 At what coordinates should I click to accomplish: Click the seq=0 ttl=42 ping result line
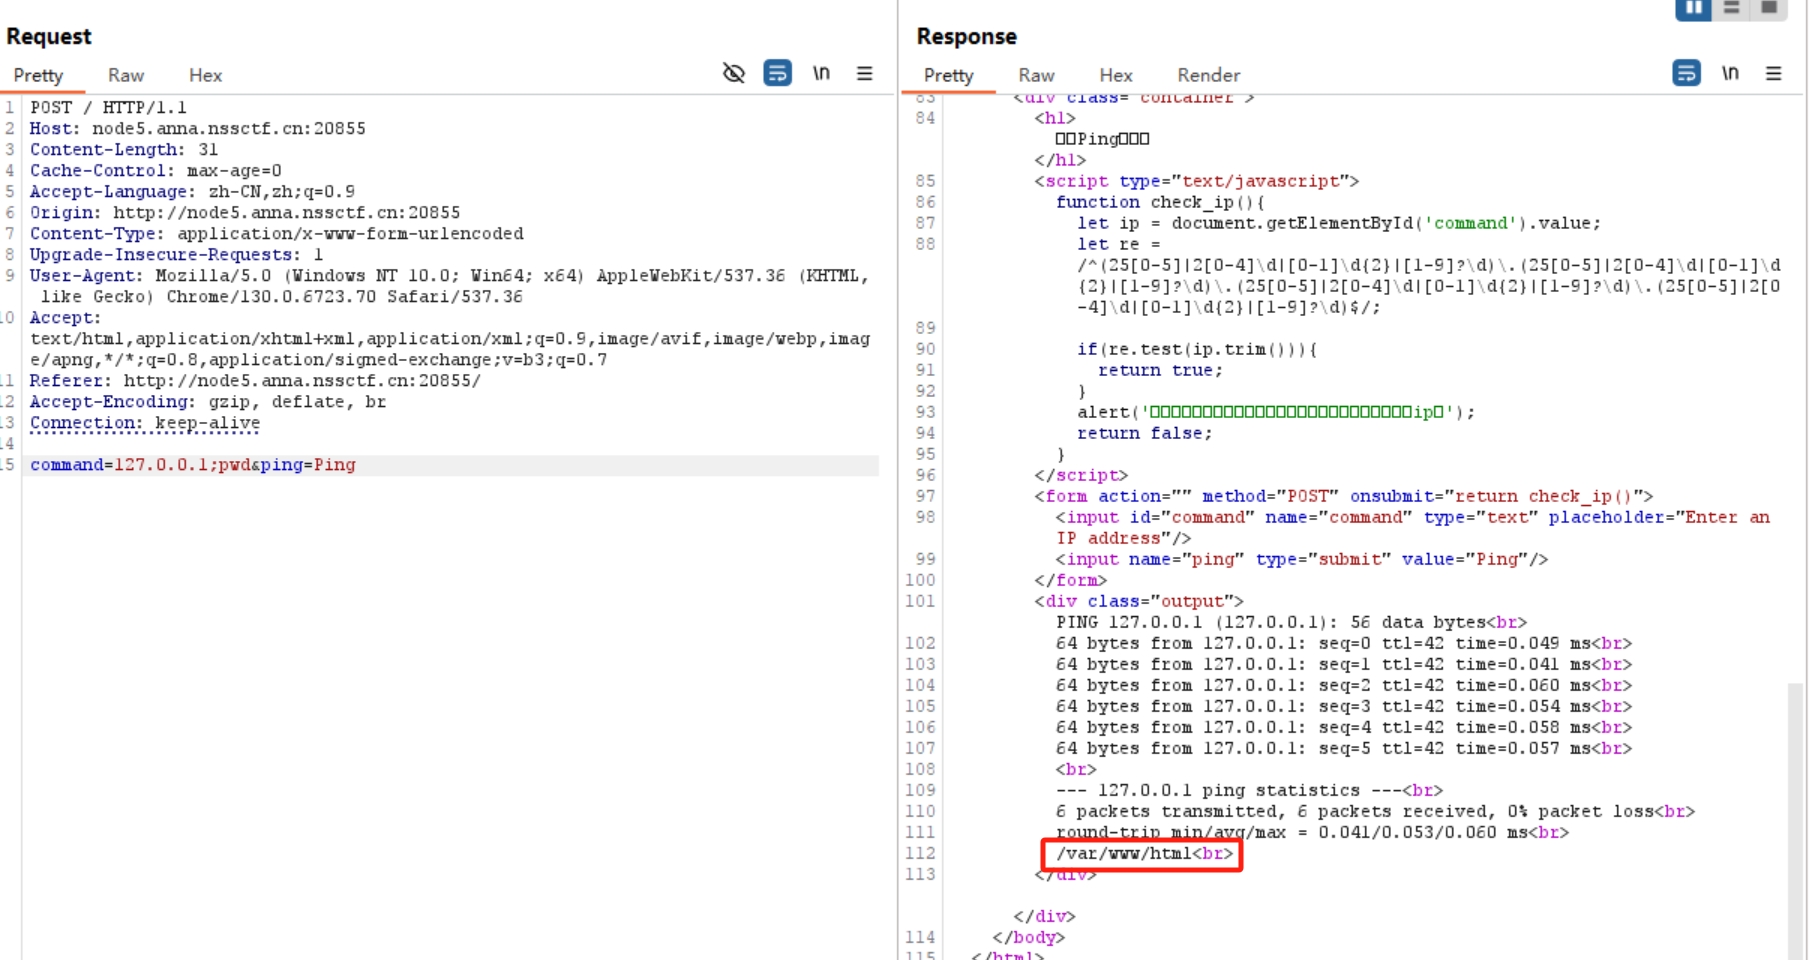coord(1343,643)
